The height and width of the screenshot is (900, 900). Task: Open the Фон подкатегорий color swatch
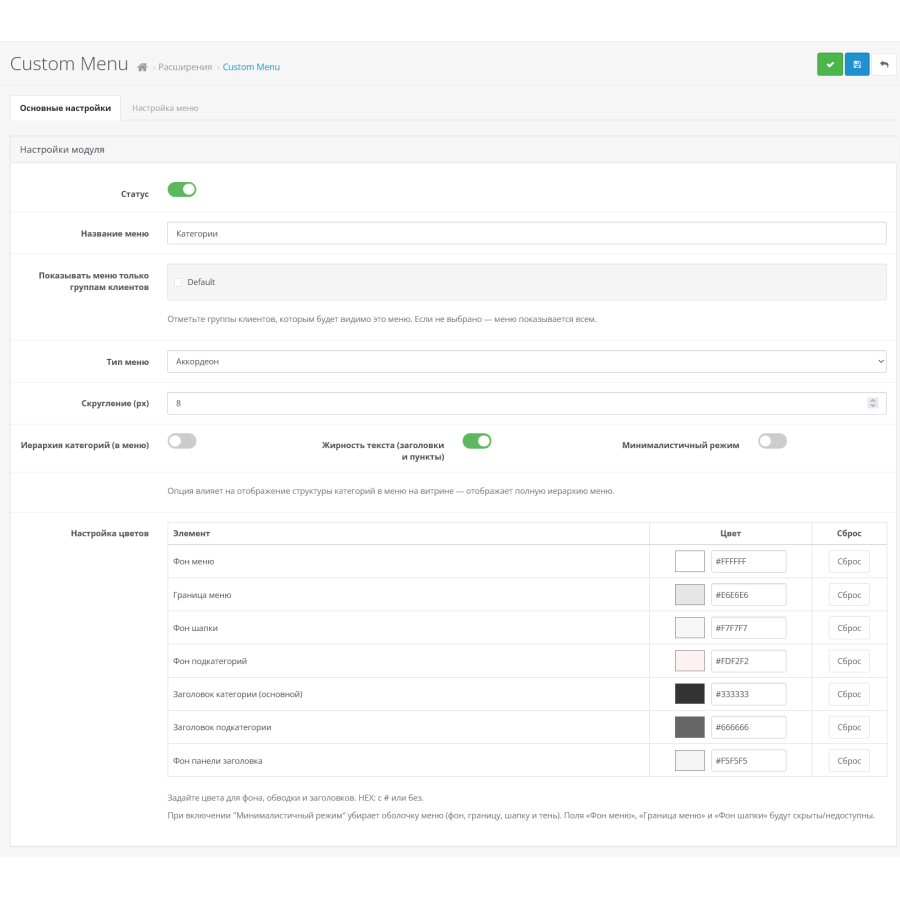click(x=689, y=661)
